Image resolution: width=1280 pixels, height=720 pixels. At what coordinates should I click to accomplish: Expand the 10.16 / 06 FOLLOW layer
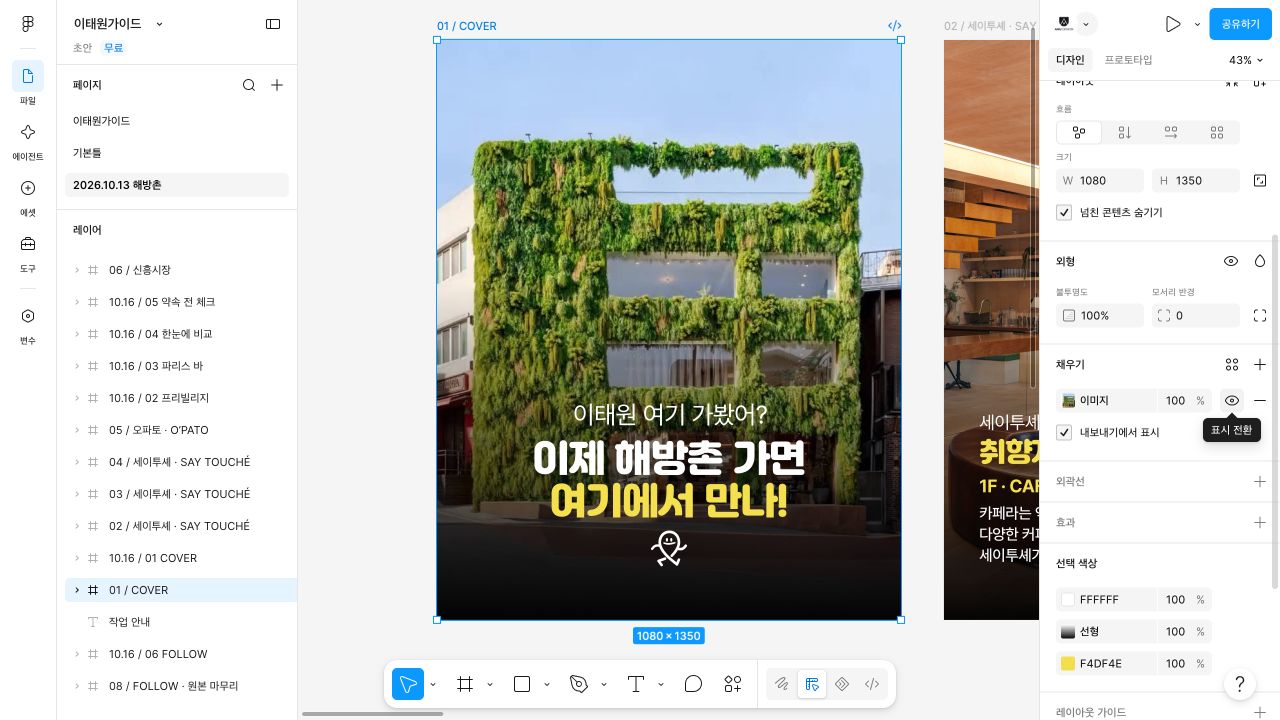pyautogui.click(x=77, y=654)
